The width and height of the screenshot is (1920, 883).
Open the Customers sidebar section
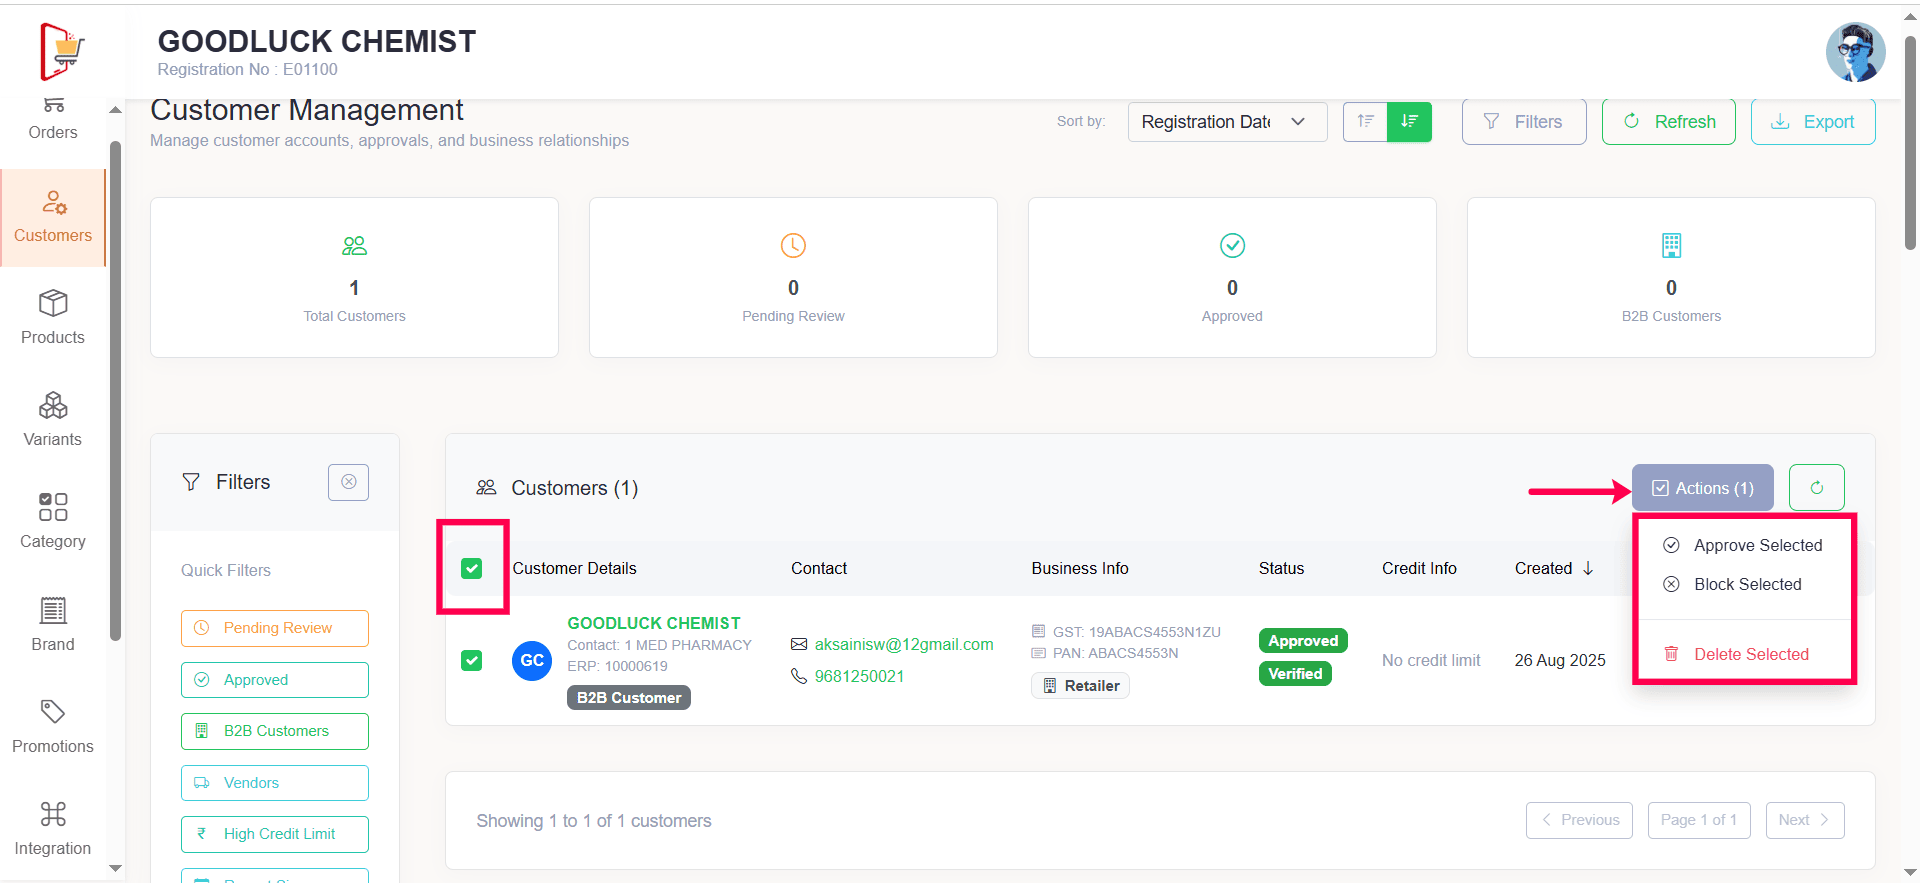[x=53, y=217]
